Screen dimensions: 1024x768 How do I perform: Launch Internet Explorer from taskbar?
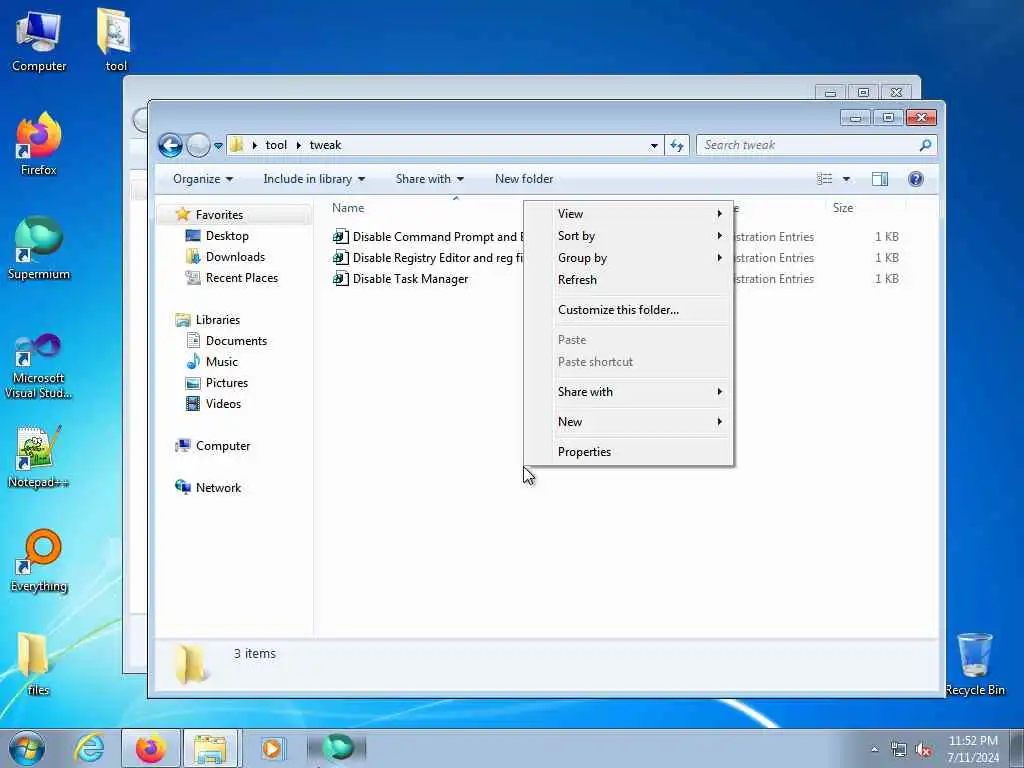pos(89,748)
